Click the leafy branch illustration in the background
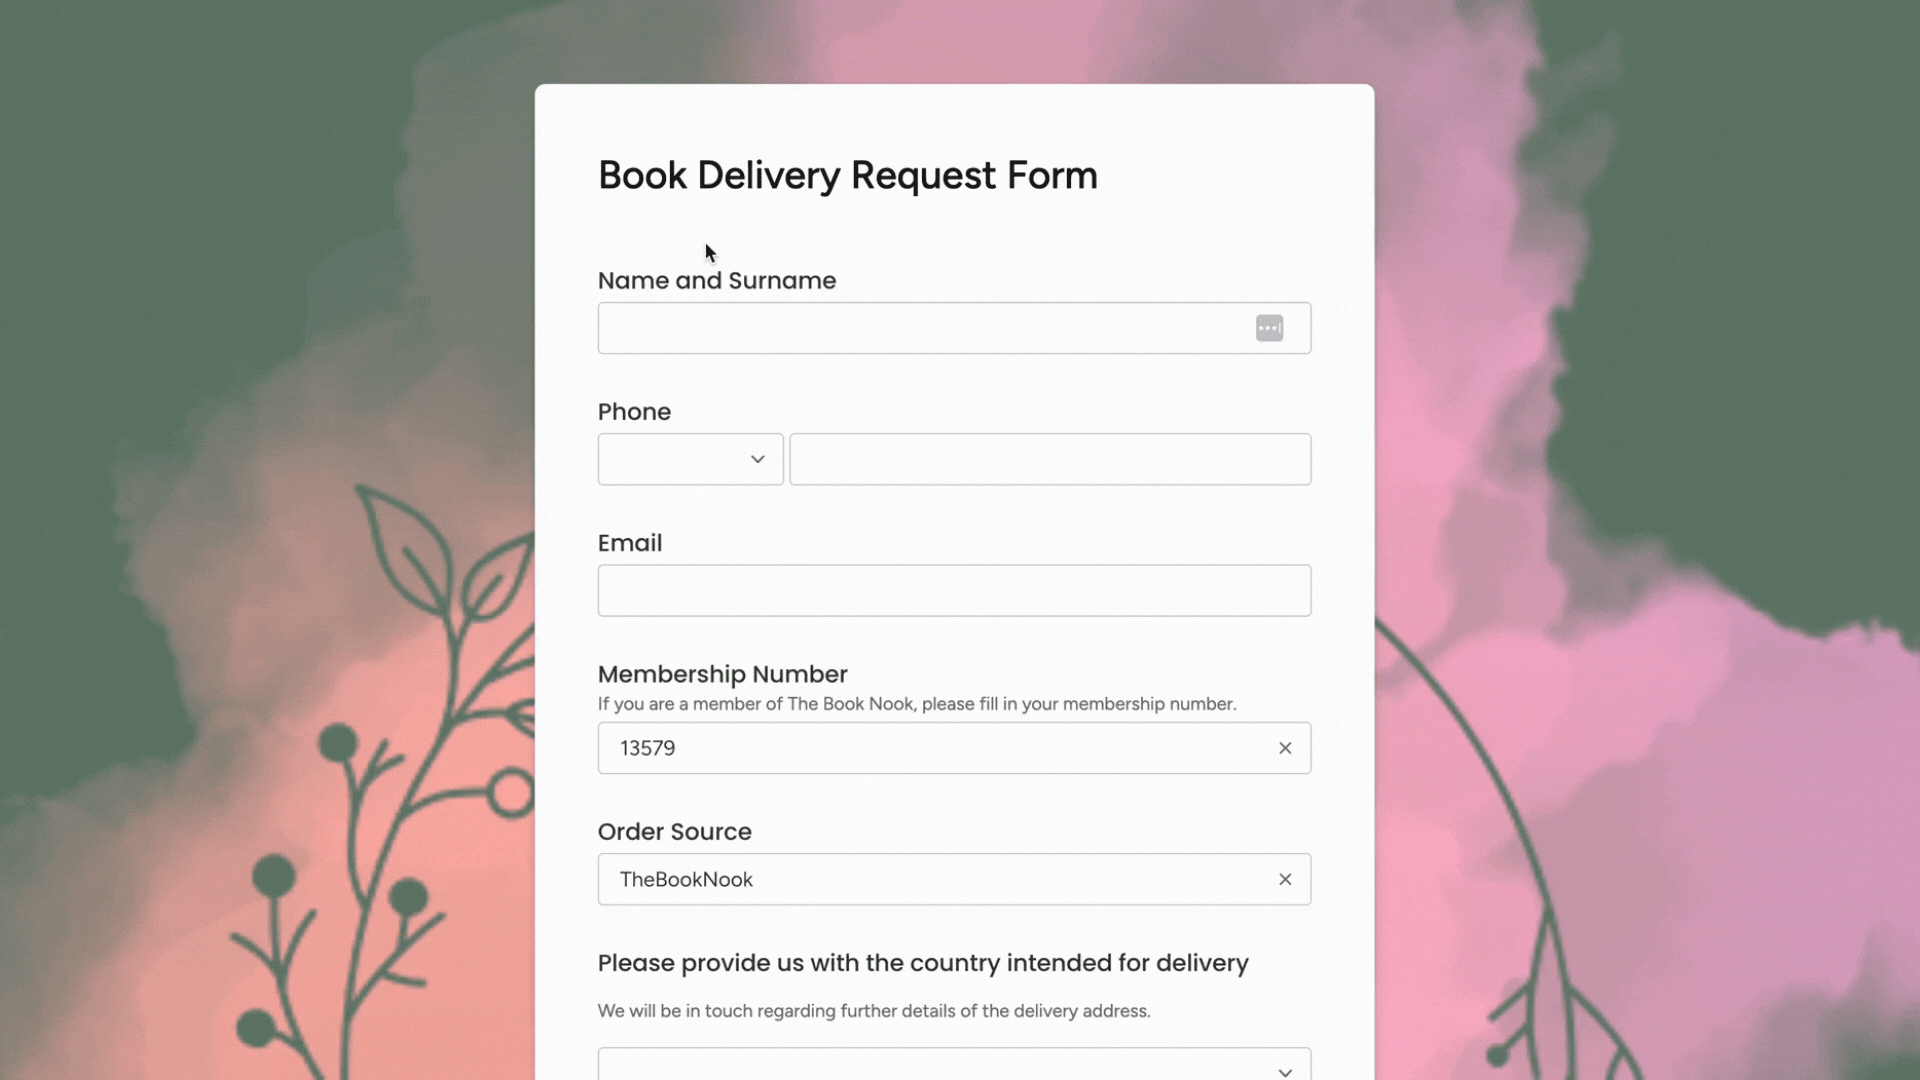Screen dimensions: 1920x1080 [x=400, y=780]
